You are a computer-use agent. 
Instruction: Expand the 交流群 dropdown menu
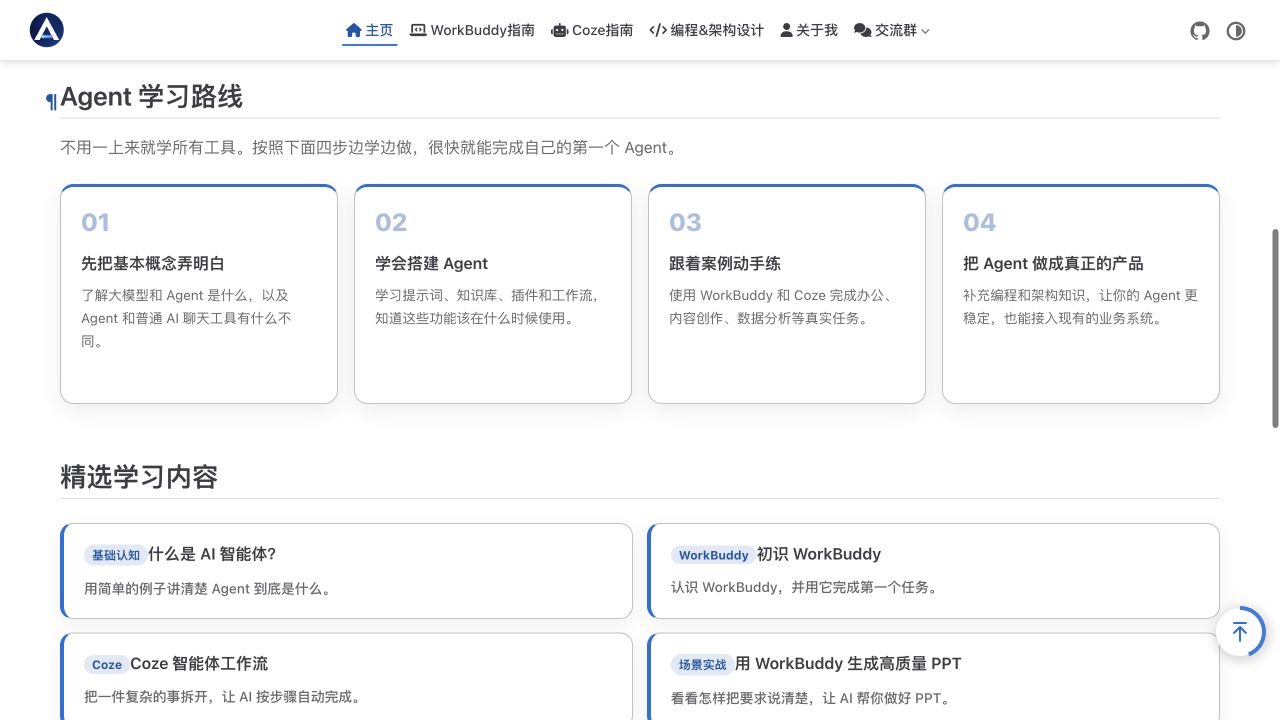891,31
